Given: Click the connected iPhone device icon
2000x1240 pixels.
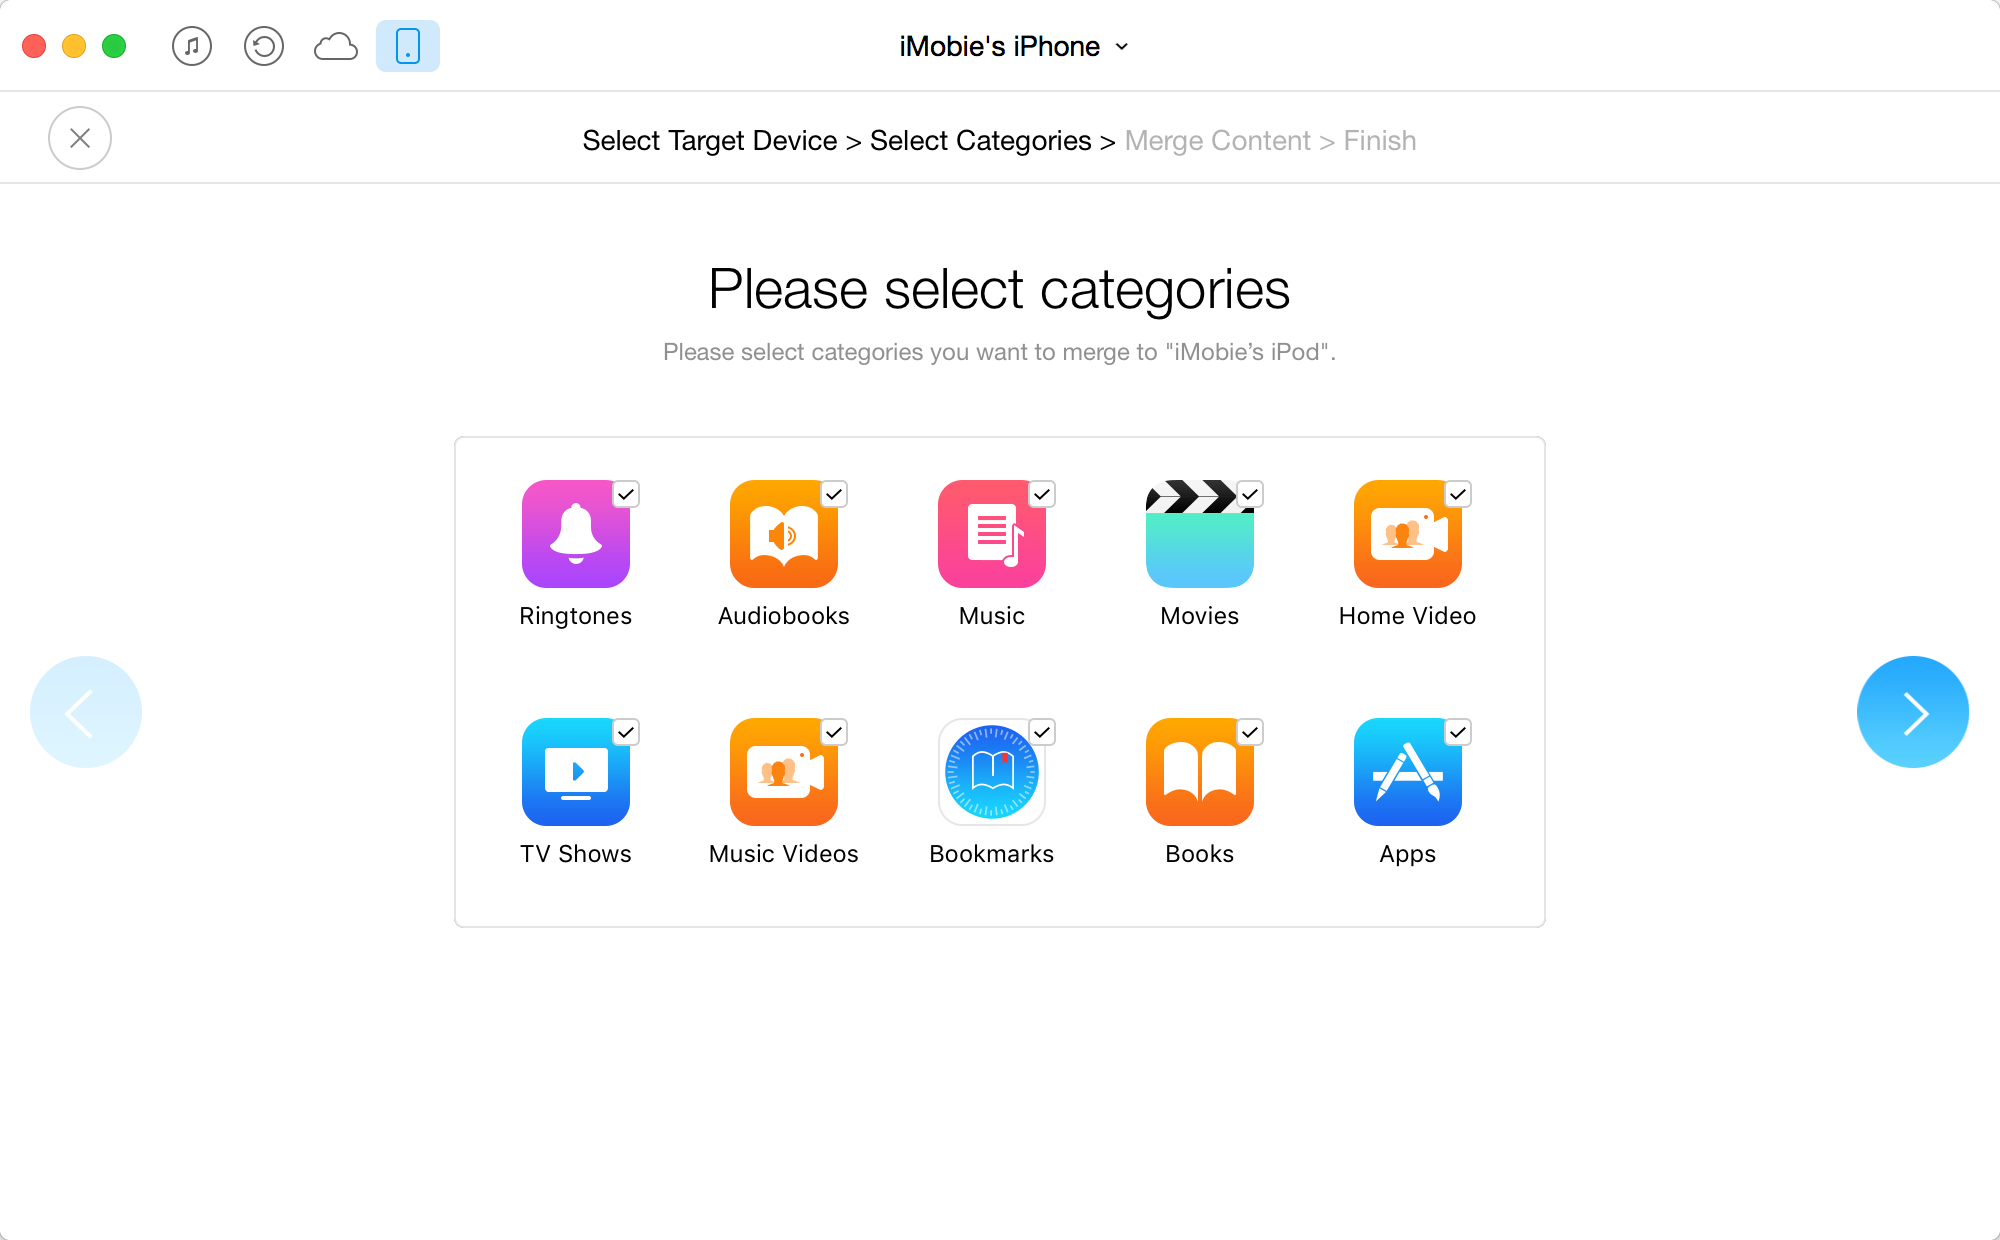Looking at the screenshot, I should click(x=407, y=46).
